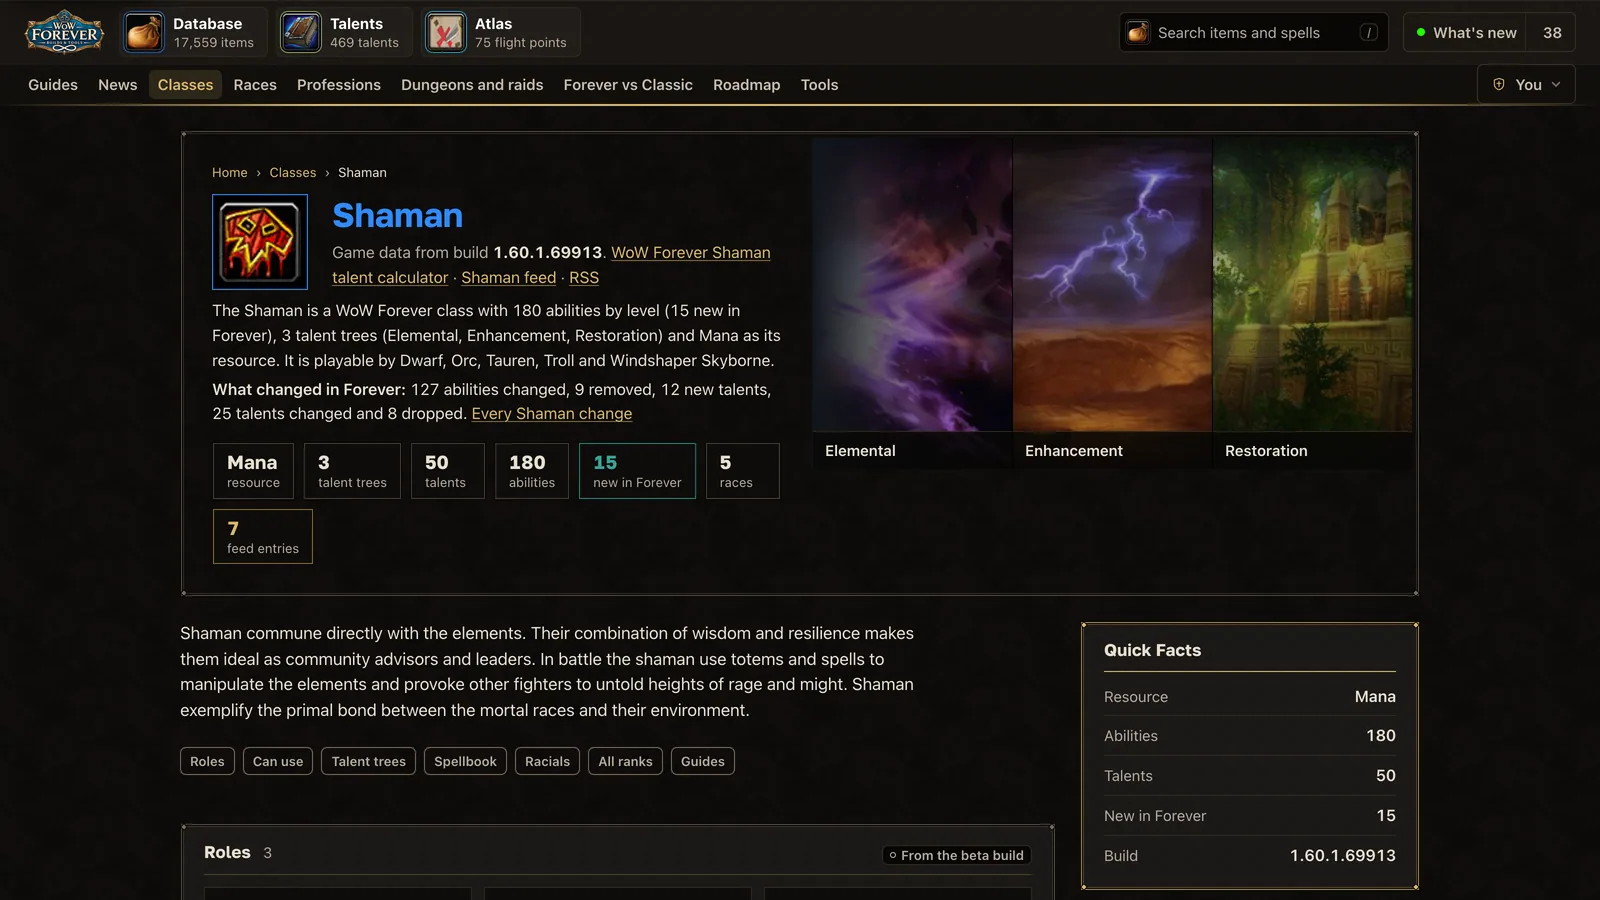Jump to Racials section chip
Image resolution: width=1600 pixels, height=900 pixels.
[x=547, y=762]
